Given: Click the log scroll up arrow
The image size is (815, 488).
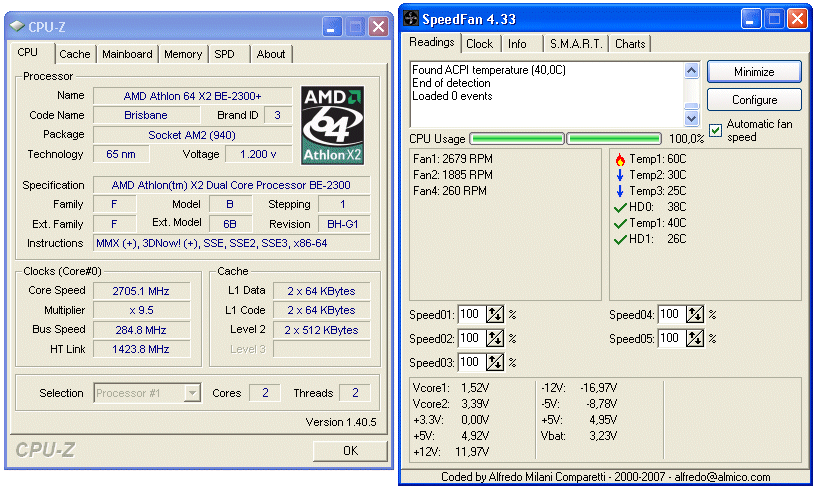Looking at the screenshot, I should click(691, 70).
